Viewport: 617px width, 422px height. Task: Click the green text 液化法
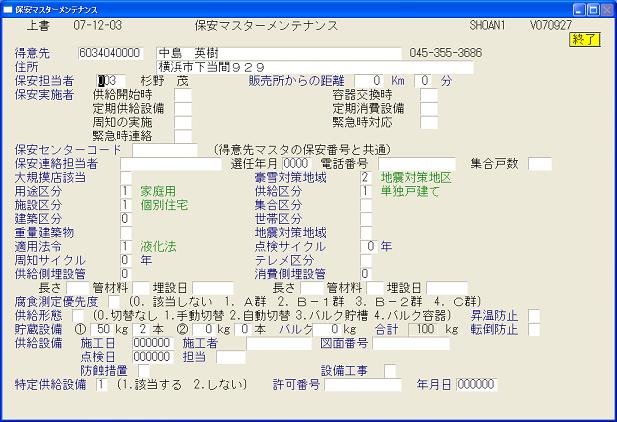pyautogui.click(x=158, y=247)
